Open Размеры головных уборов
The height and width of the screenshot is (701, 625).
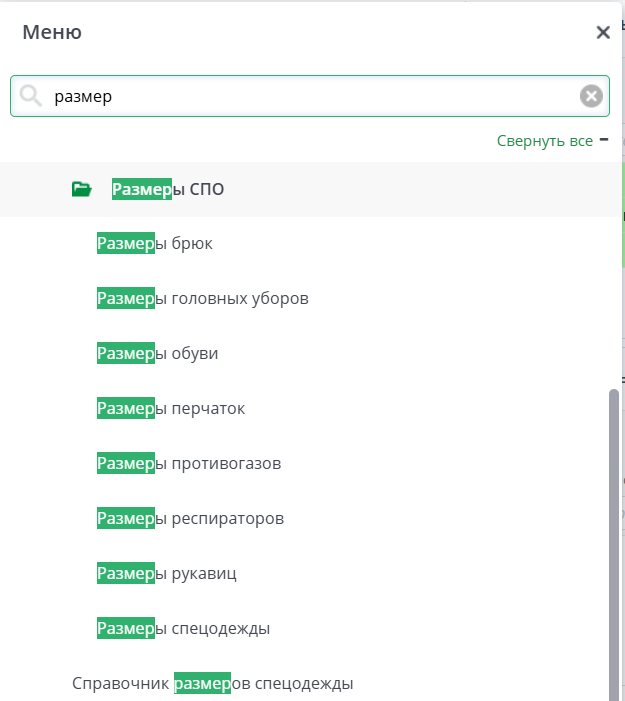click(202, 298)
